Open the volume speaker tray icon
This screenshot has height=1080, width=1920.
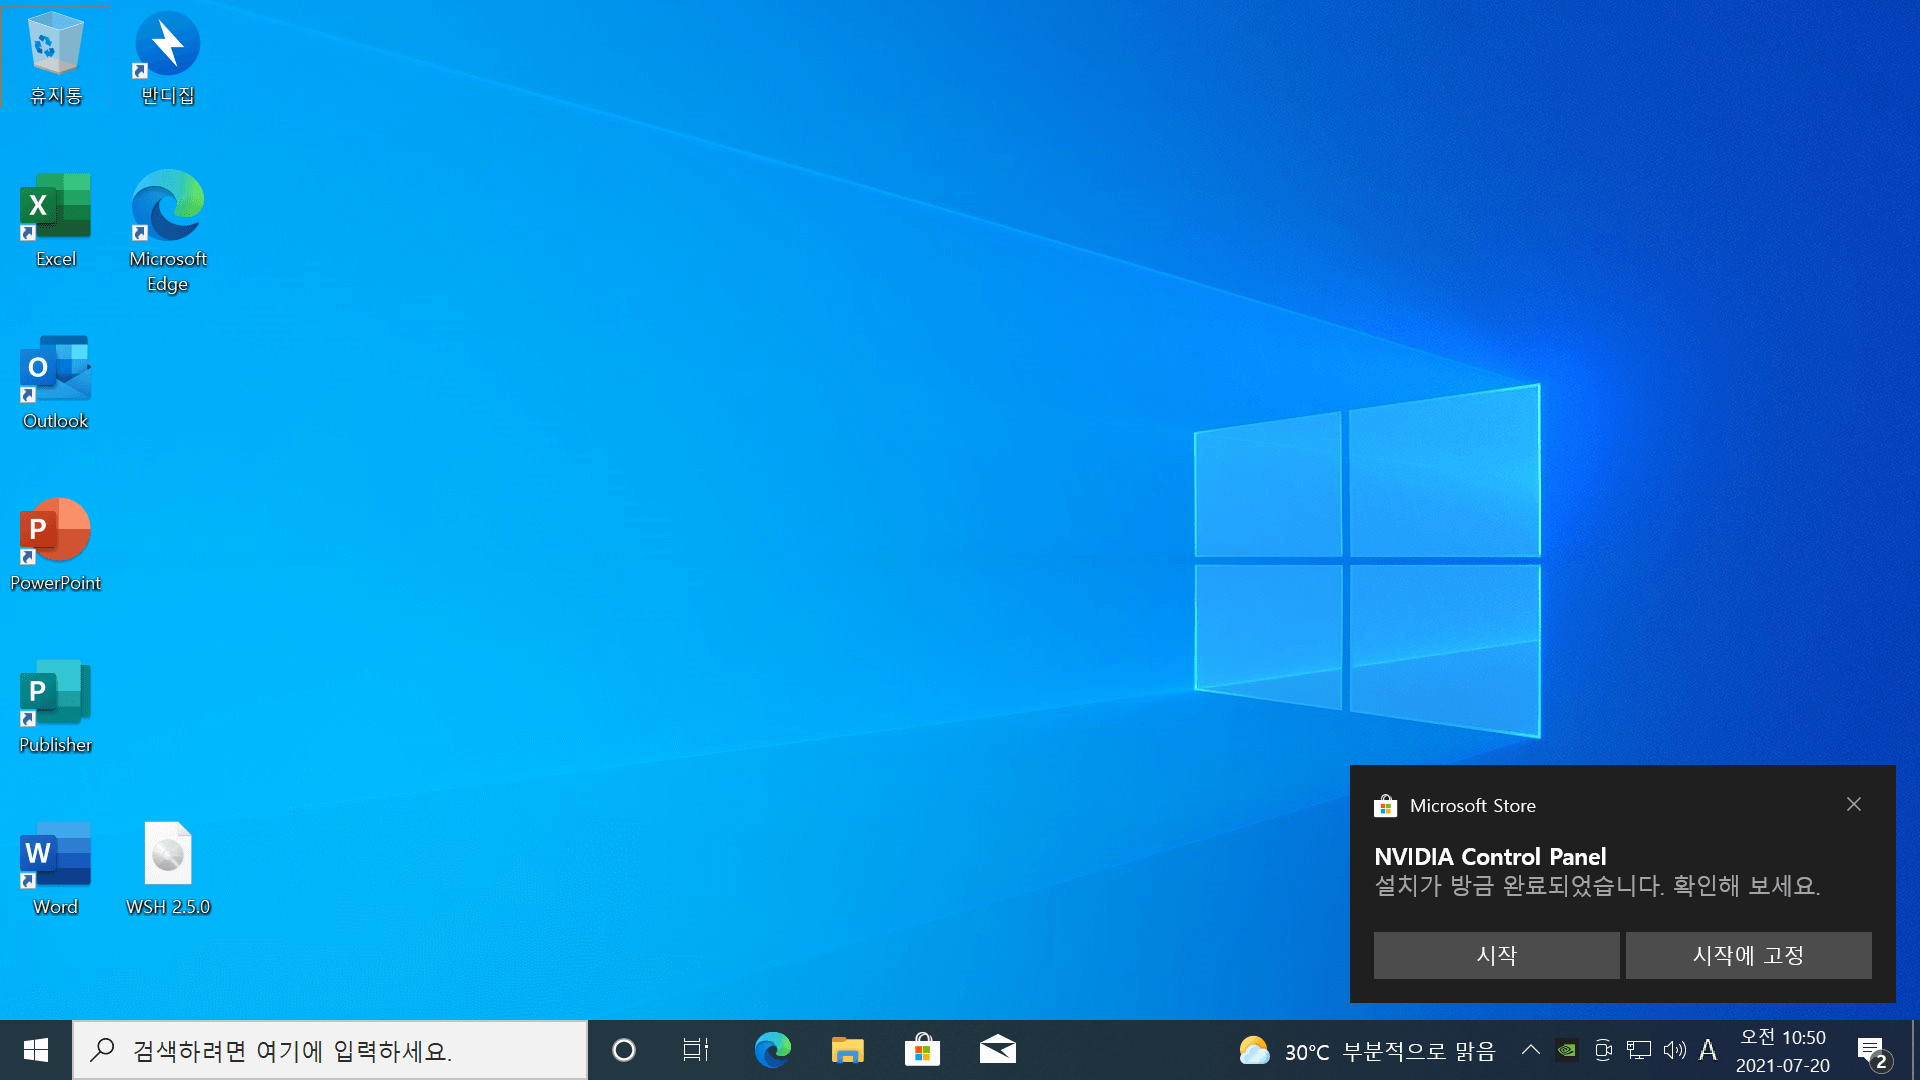tap(1675, 1050)
